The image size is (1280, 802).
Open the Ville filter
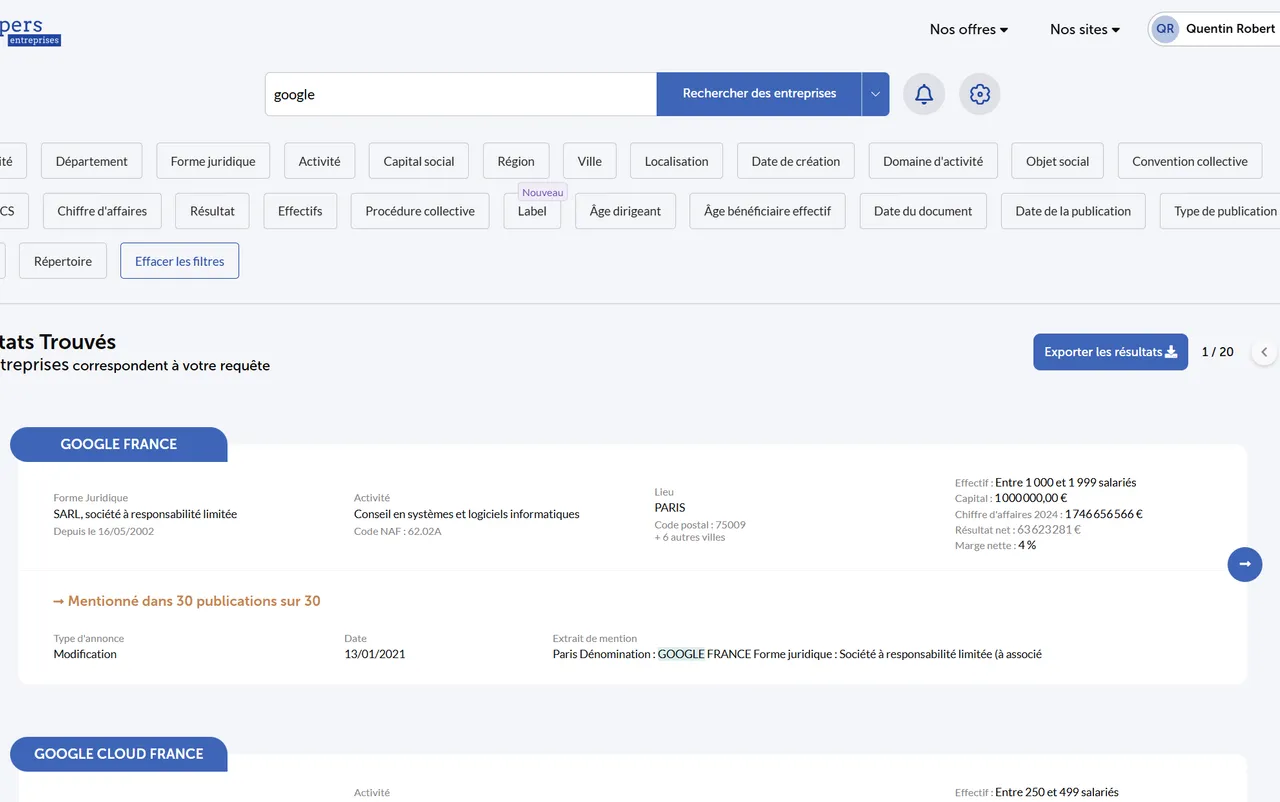[590, 161]
